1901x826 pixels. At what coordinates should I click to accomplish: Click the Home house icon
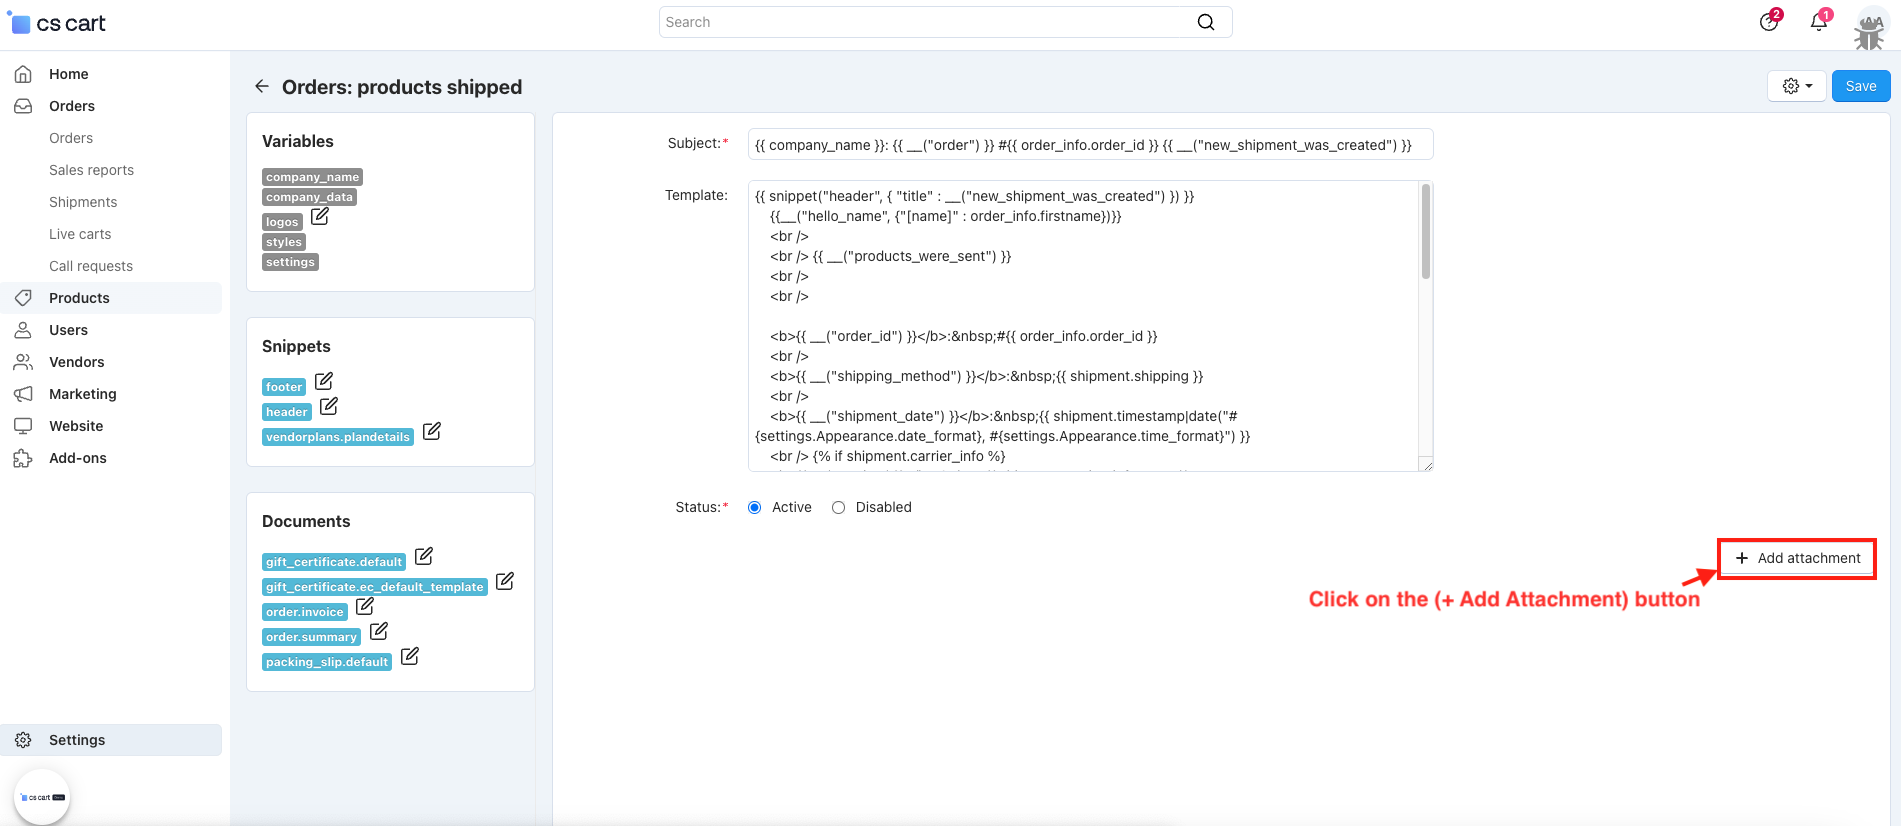point(23,74)
